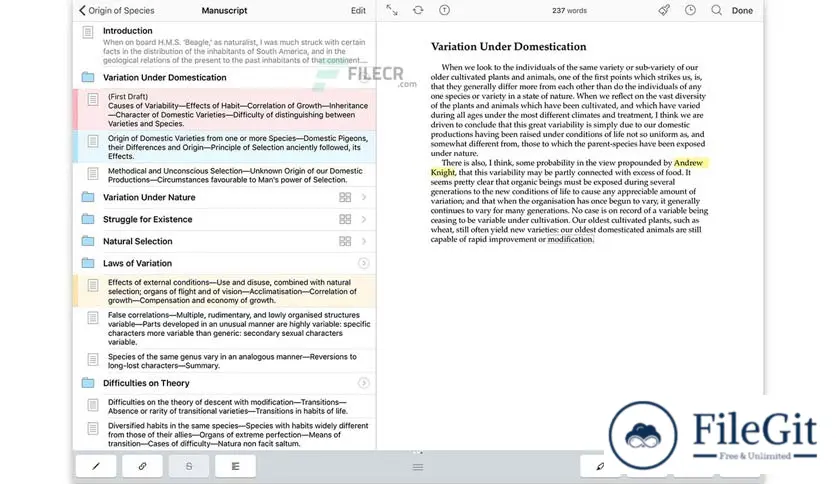The height and width of the screenshot is (484, 836).
Task: Tap the circled T icon in the editor toolbar
Action: pyautogui.click(x=444, y=10)
